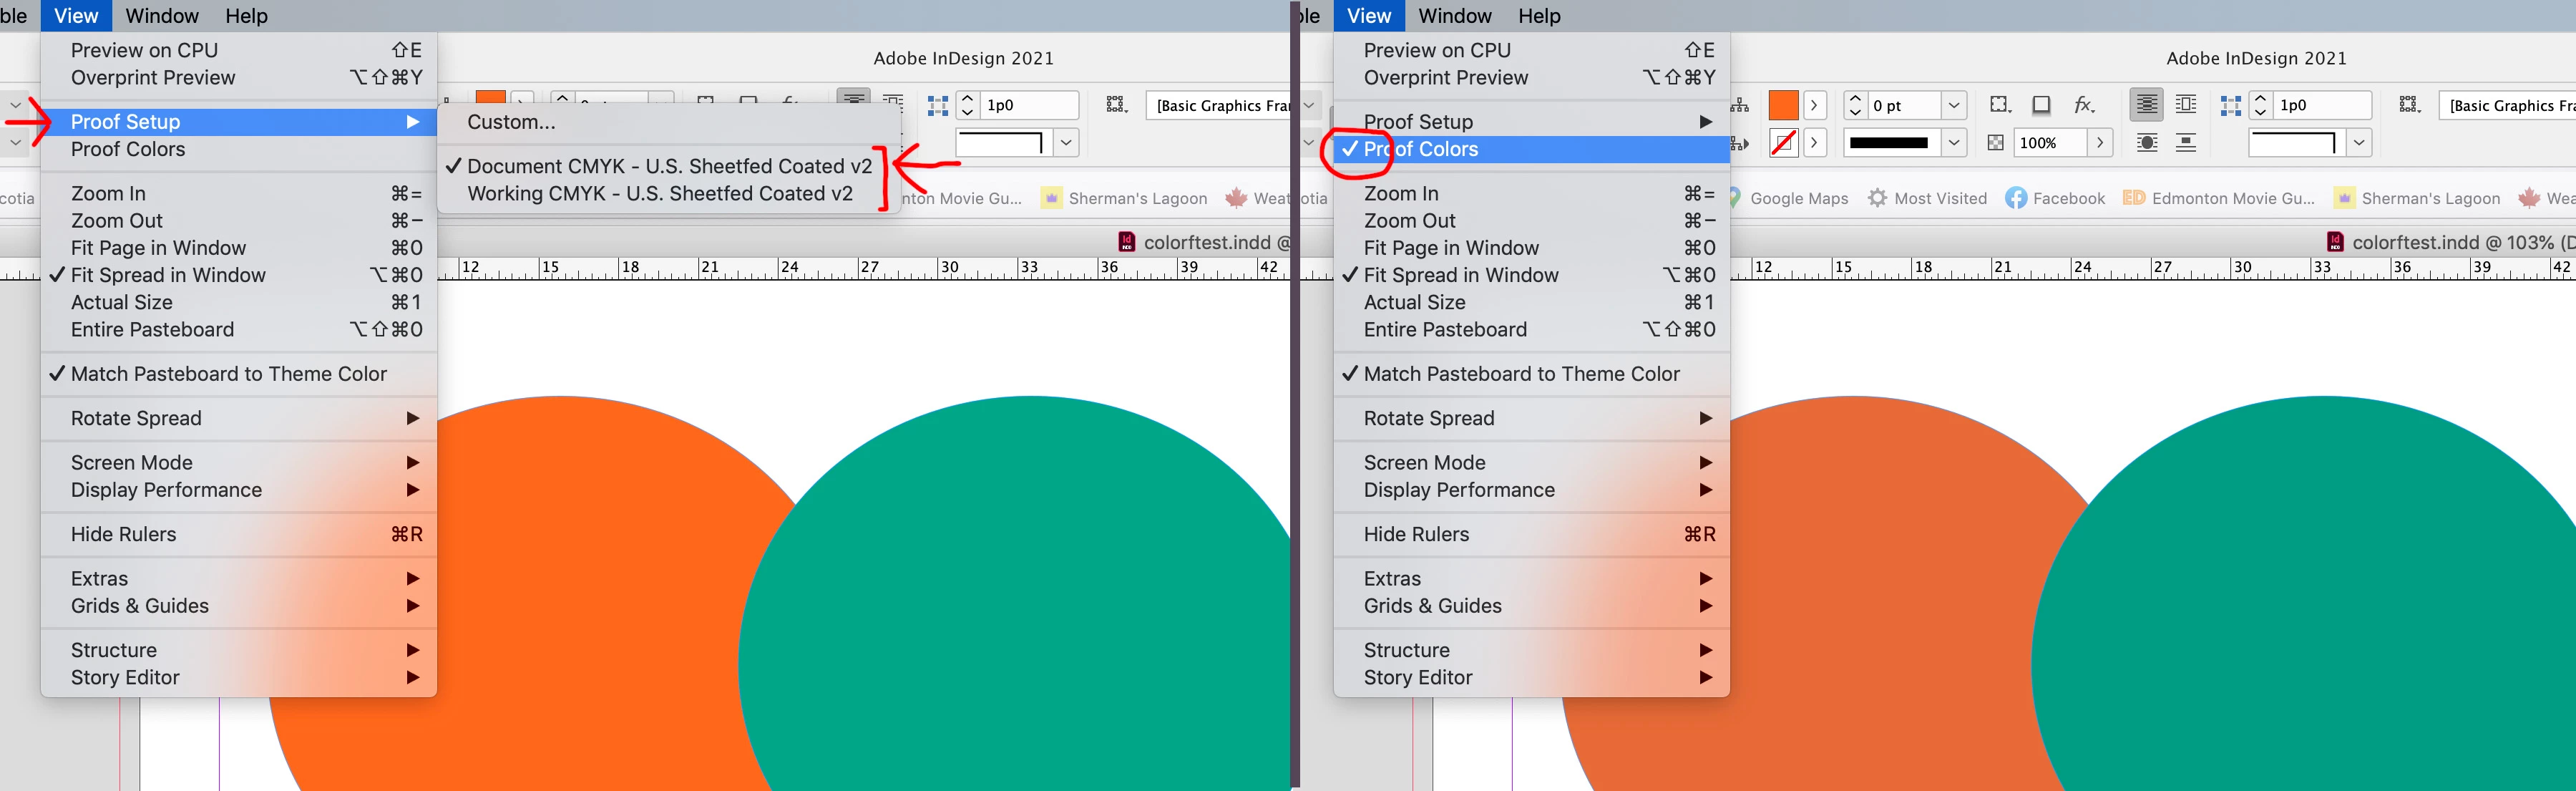This screenshot has height=791, width=2576.
Task: Click the drop shadow icon
Action: [x=2041, y=105]
